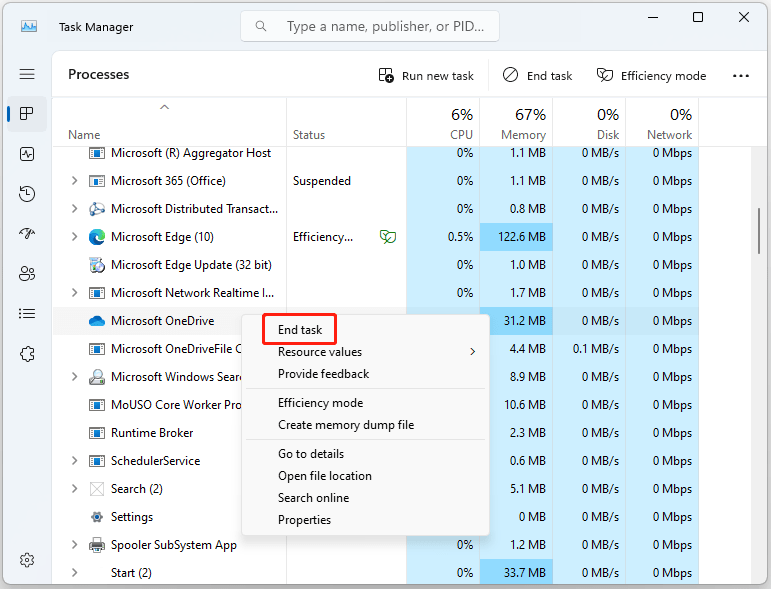Click the process list vertical scrollbar
This screenshot has height=589, width=771.
point(759,231)
